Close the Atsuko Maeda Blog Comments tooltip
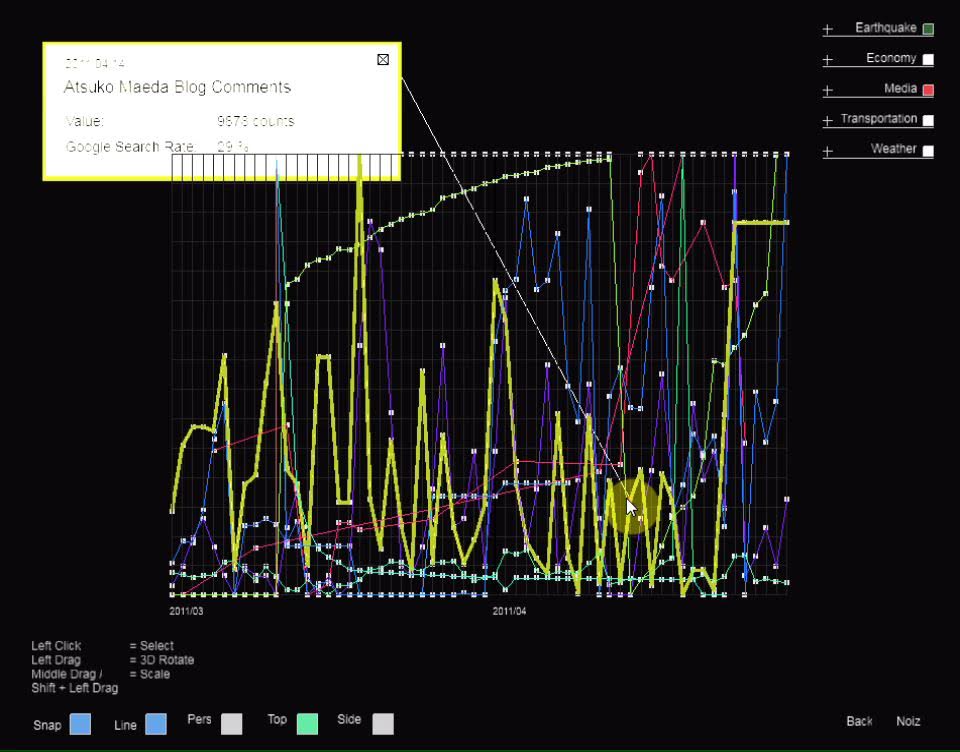The width and height of the screenshot is (960, 752). (383, 60)
